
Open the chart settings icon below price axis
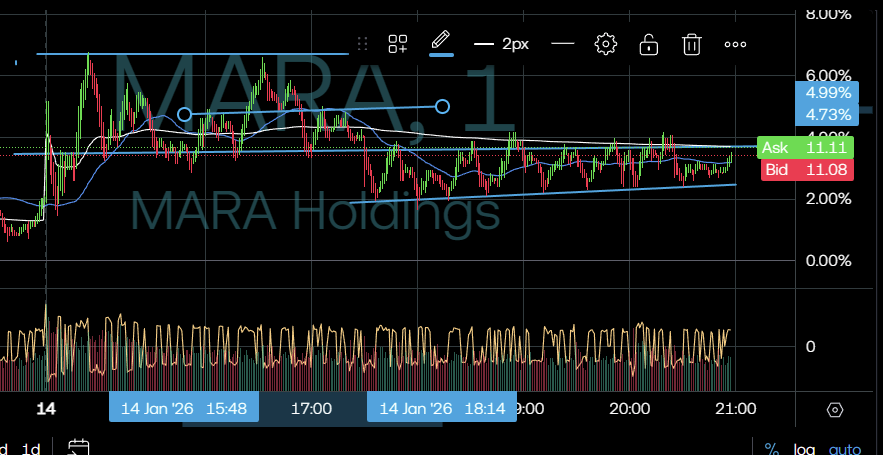coord(836,410)
